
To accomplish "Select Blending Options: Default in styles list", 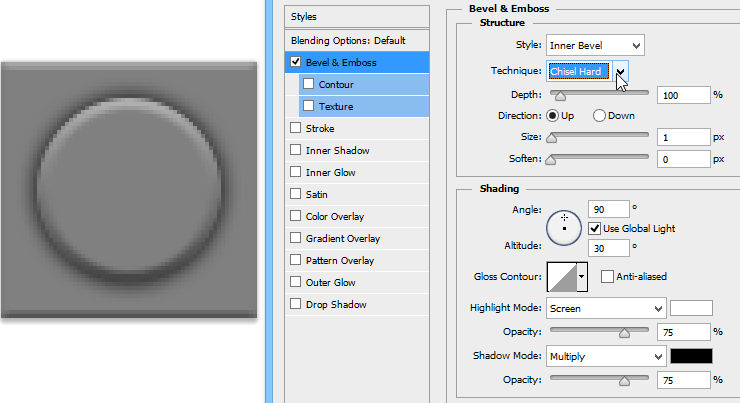I will coord(348,40).
